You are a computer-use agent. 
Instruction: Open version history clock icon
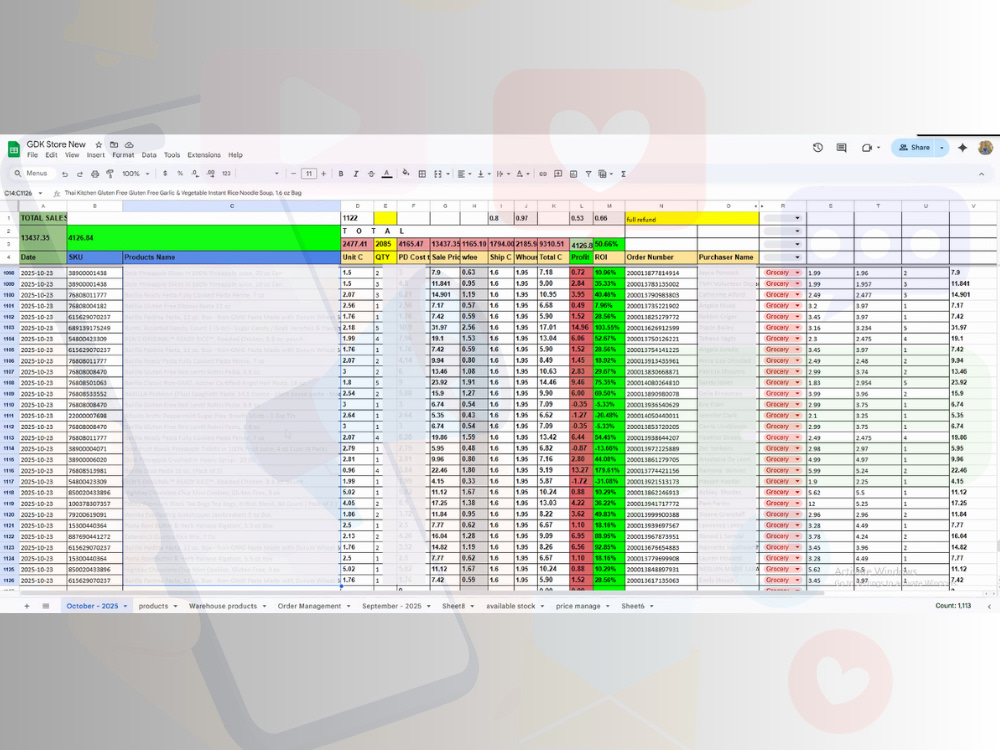(x=818, y=147)
